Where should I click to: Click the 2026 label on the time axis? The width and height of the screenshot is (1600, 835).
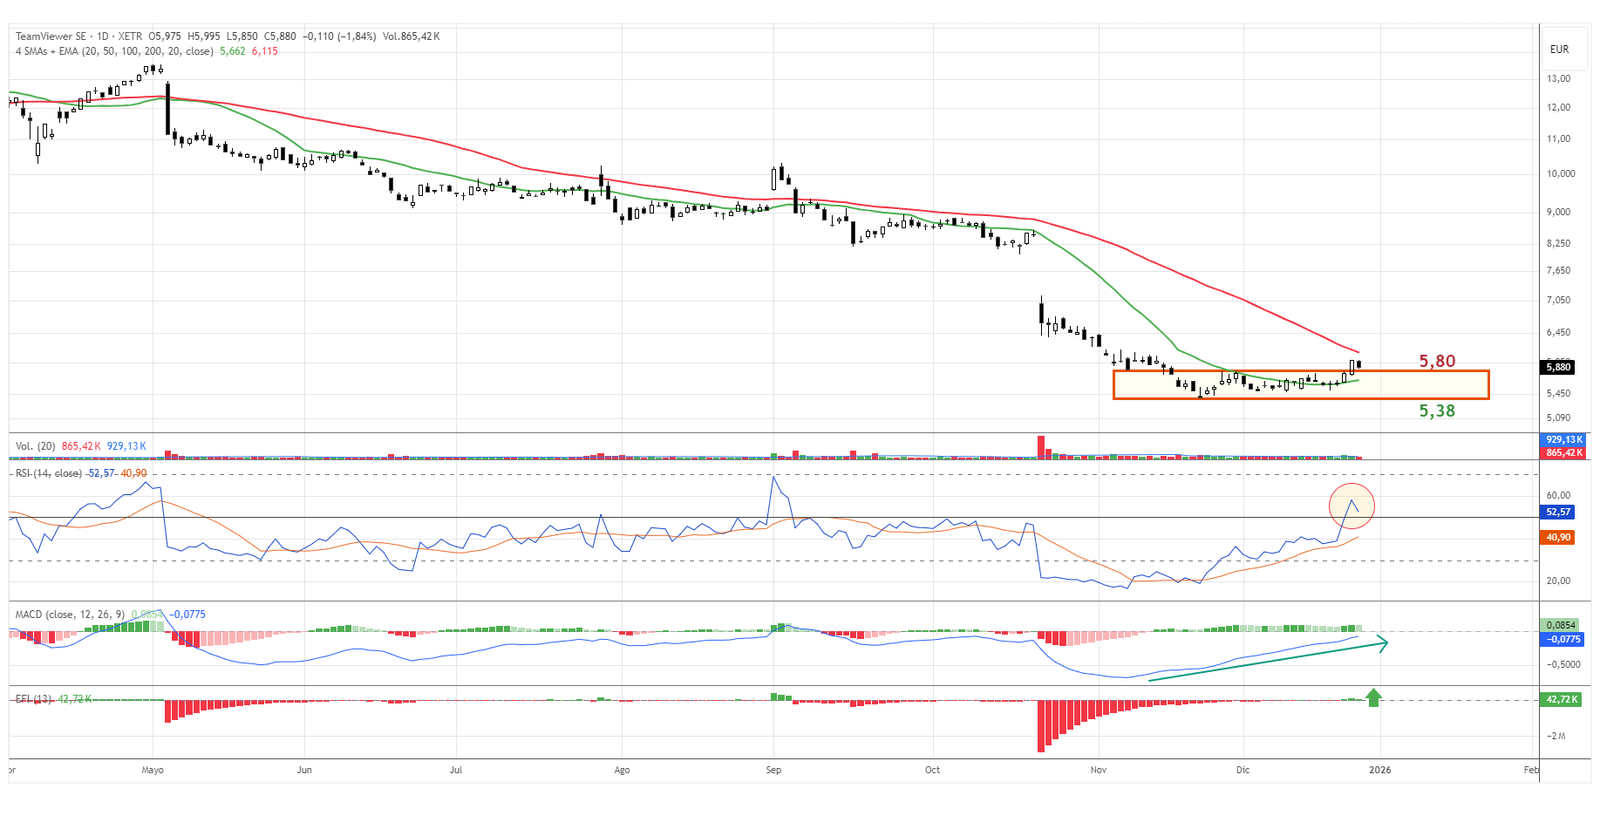pyautogui.click(x=1379, y=770)
